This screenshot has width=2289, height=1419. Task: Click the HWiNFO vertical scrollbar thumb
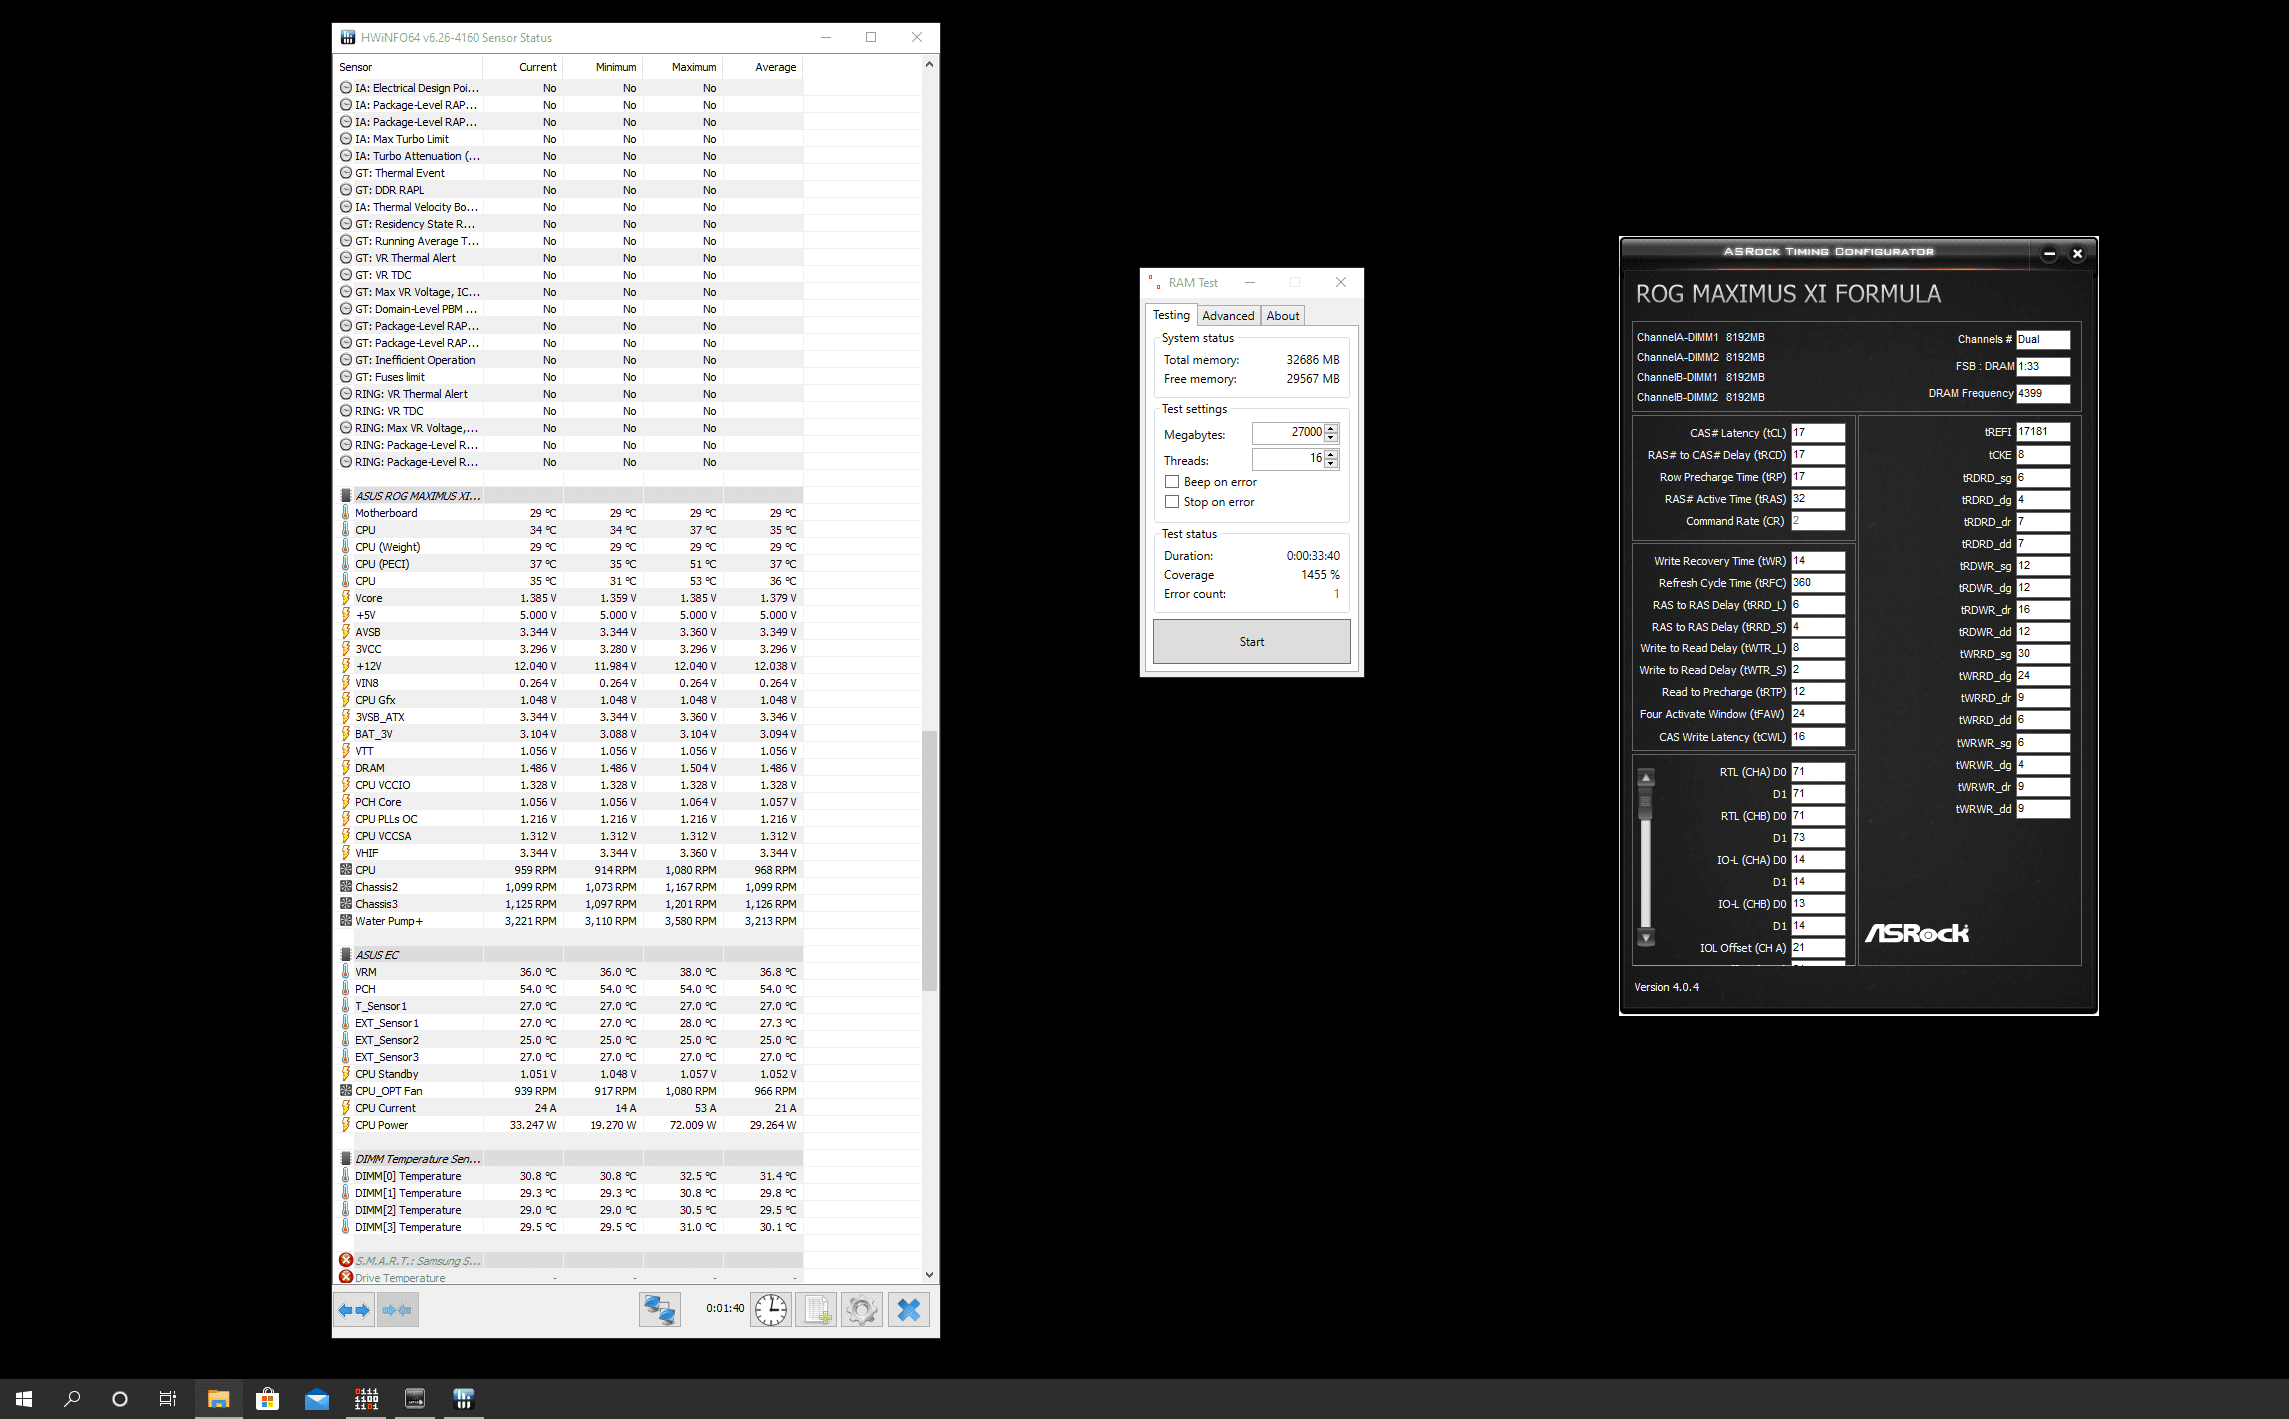(x=929, y=860)
